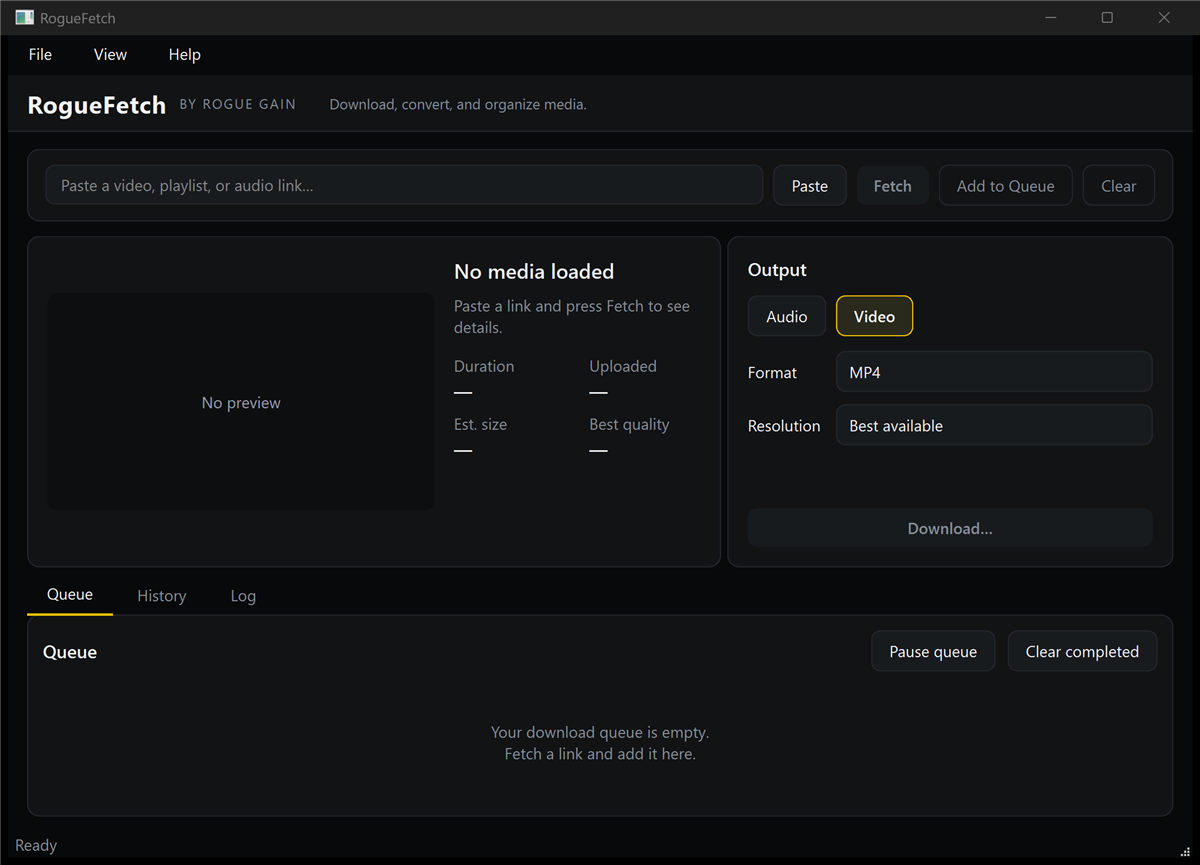This screenshot has height=865, width=1200.
Task: Open the View menu
Action: [x=110, y=55]
